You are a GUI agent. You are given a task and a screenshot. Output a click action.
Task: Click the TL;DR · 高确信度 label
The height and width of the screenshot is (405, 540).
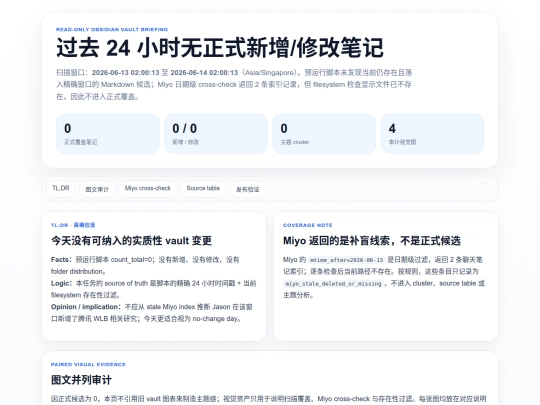[x=73, y=225]
